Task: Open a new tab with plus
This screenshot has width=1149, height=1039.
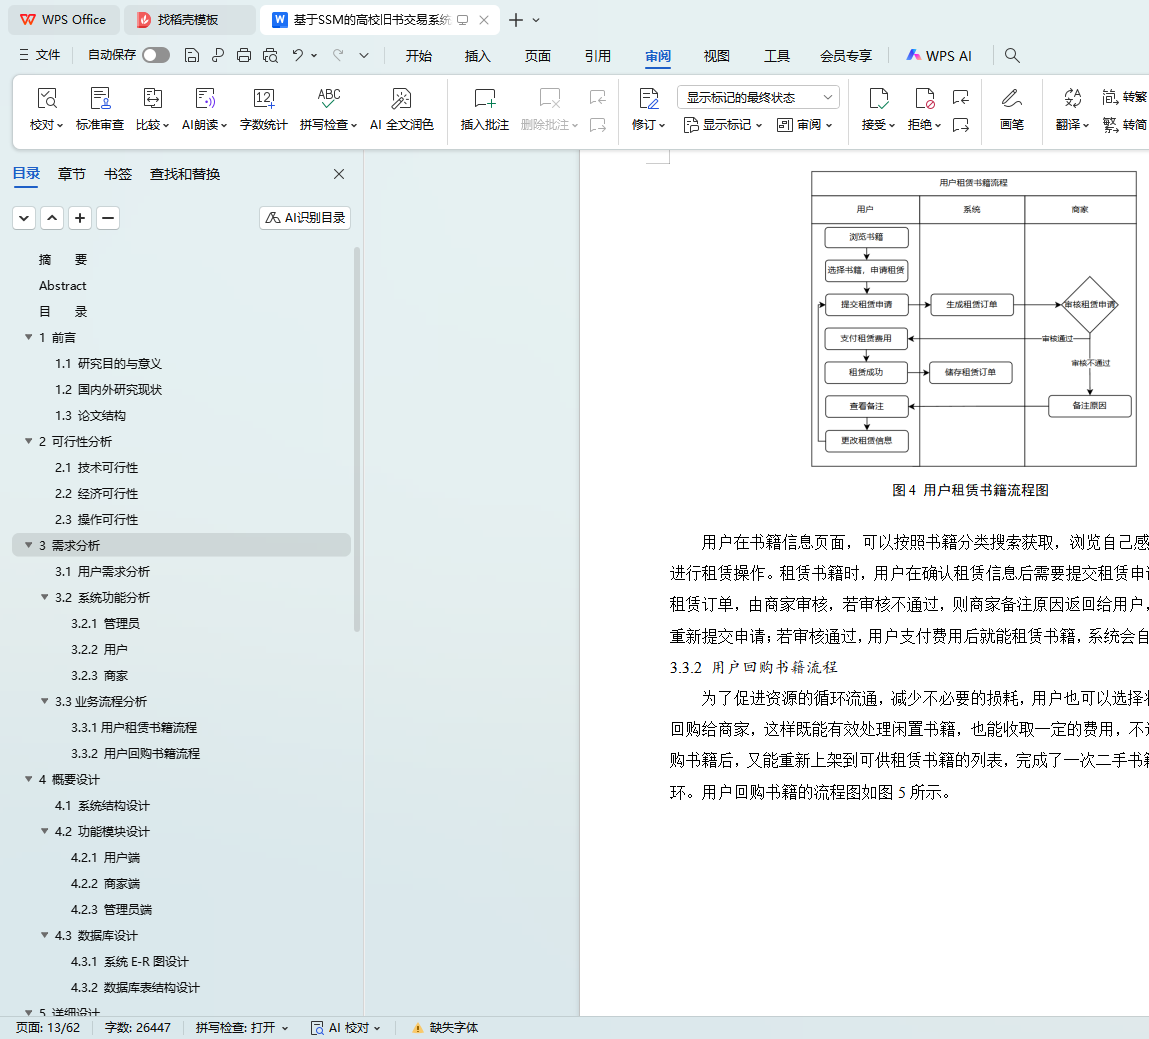Action: [x=516, y=20]
